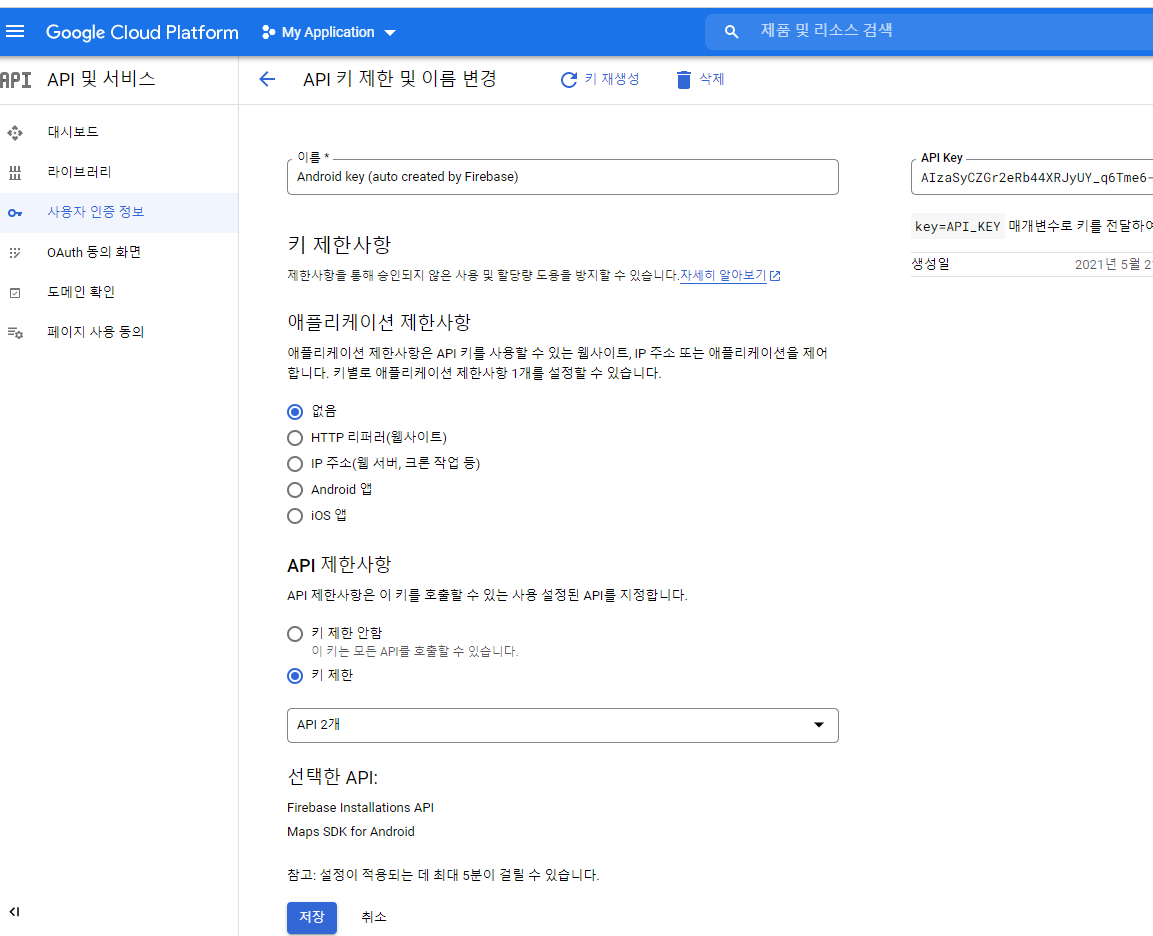The height and width of the screenshot is (936, 1153).
Task: Open 페이지 사용 동의 in the sidebar
Action: 96,332
